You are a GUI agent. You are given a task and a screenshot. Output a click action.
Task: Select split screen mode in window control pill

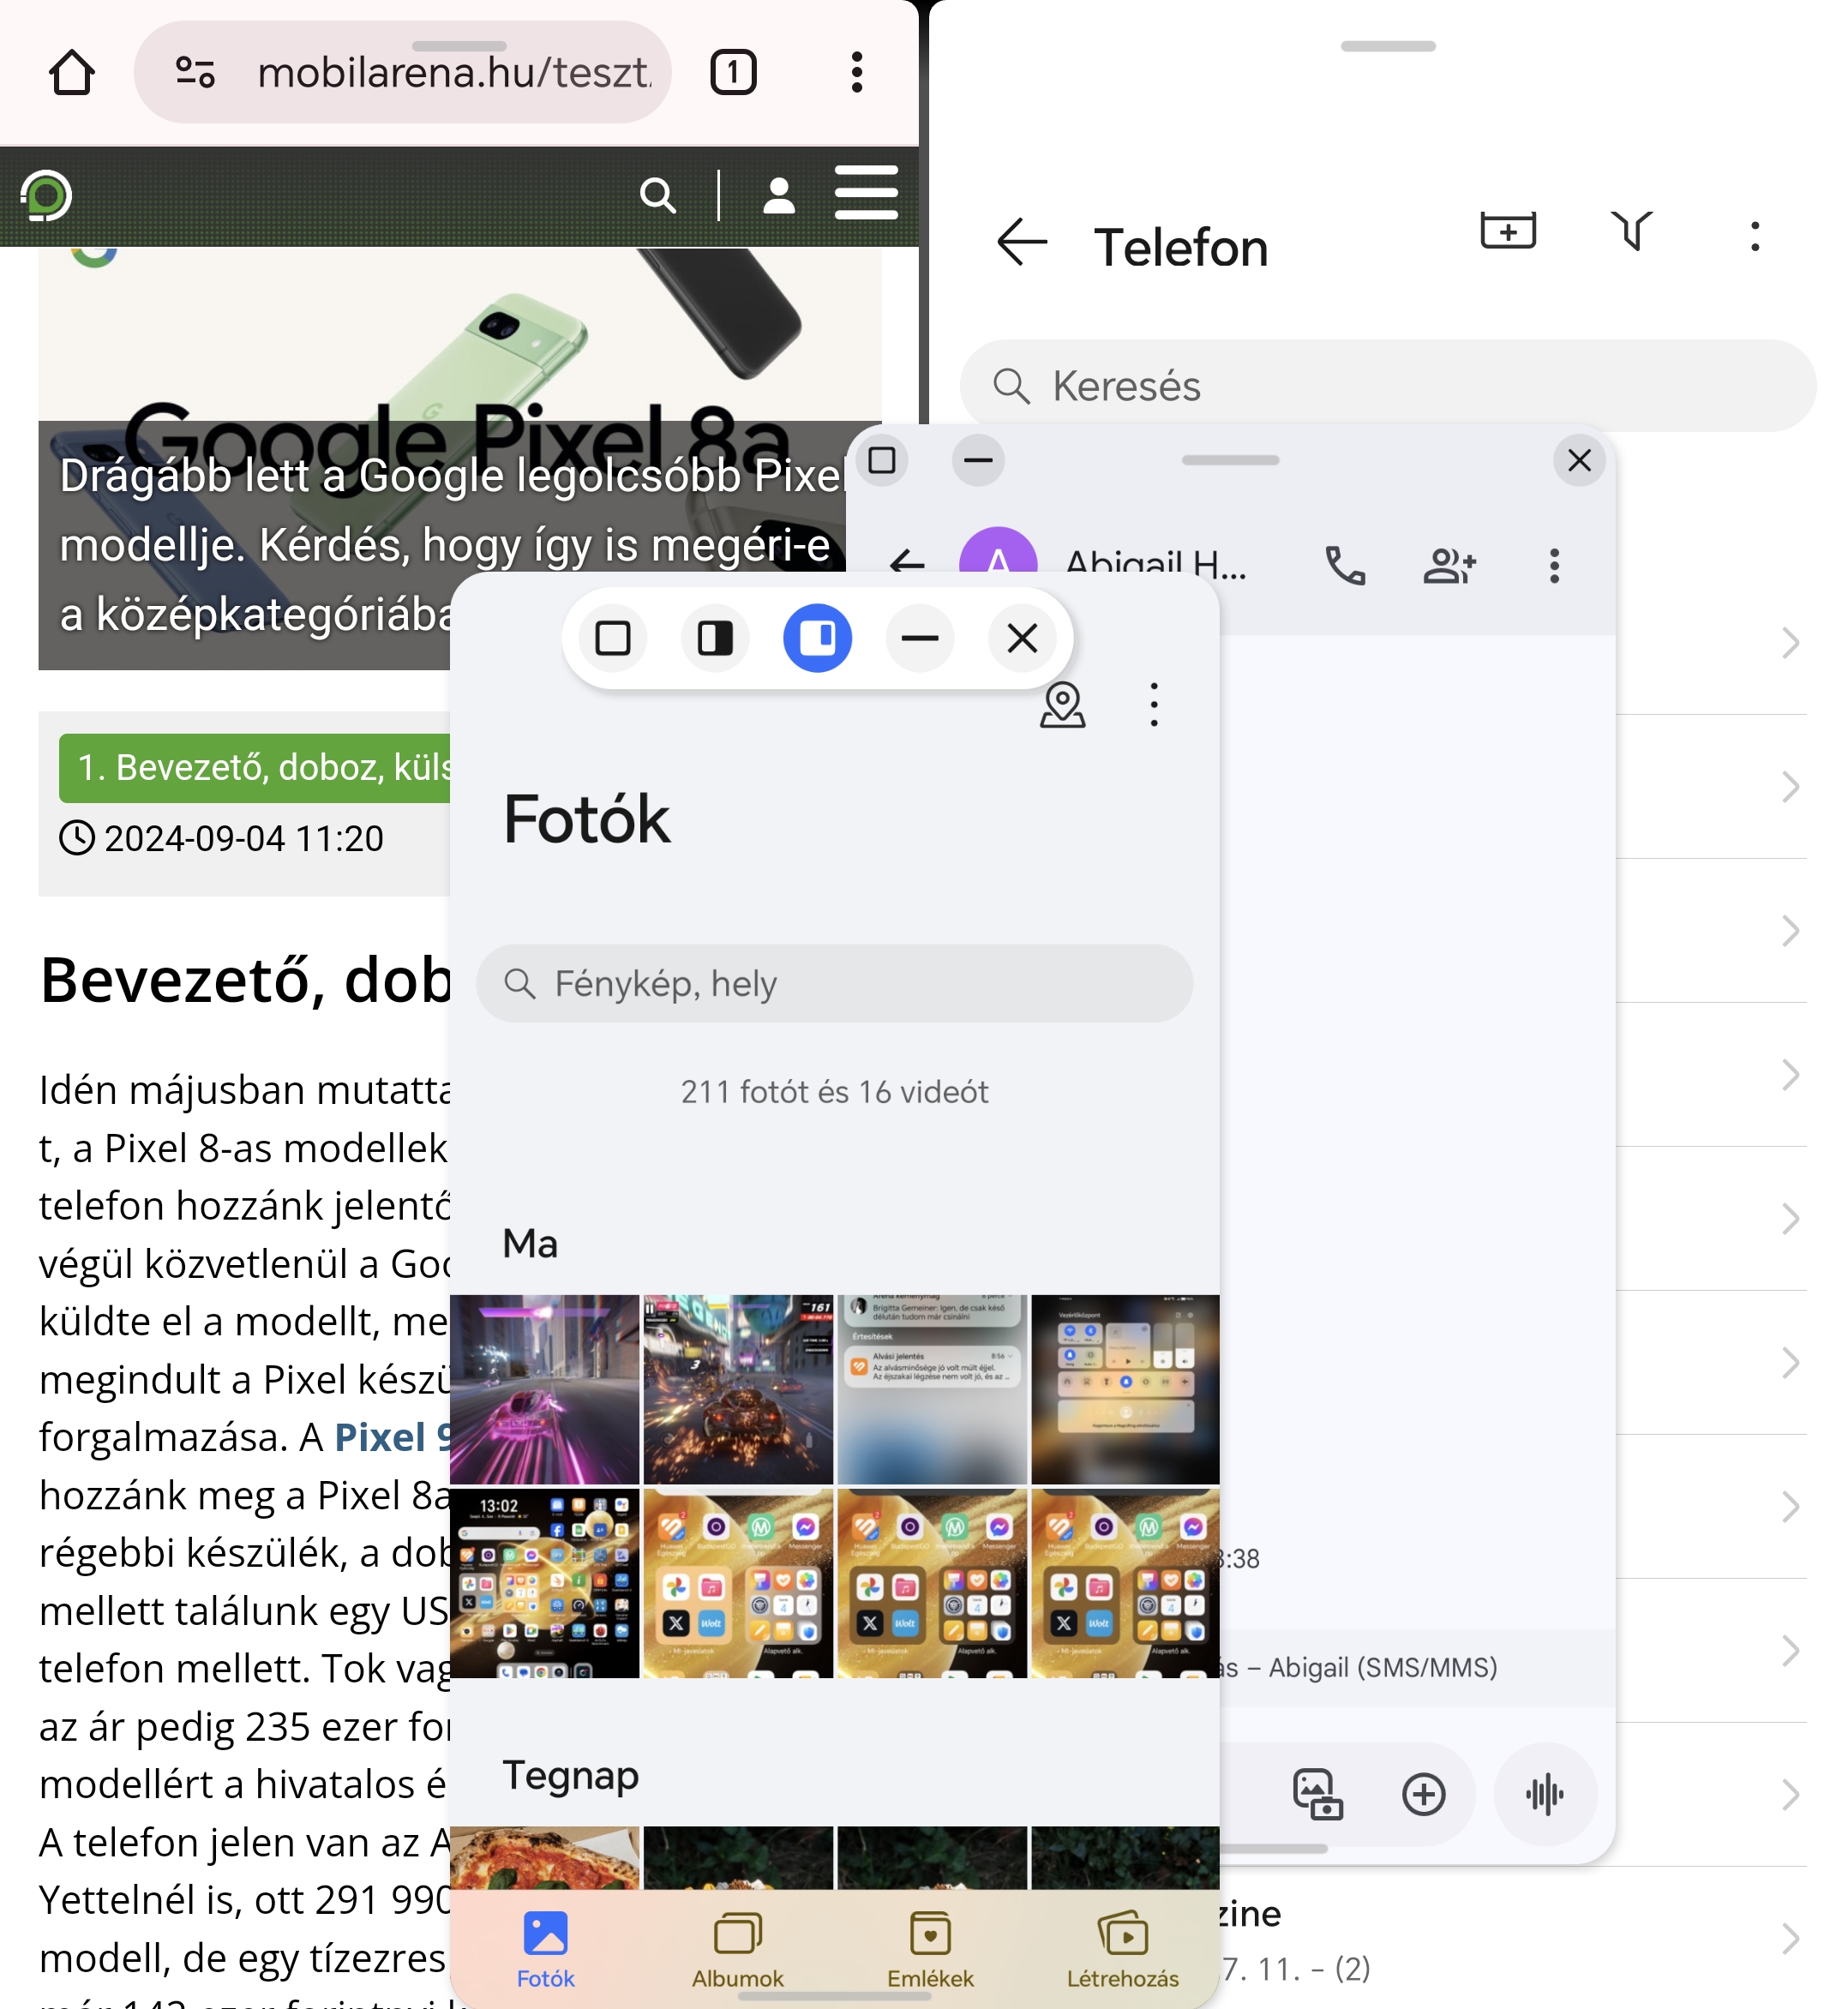(x=715, y=638)
